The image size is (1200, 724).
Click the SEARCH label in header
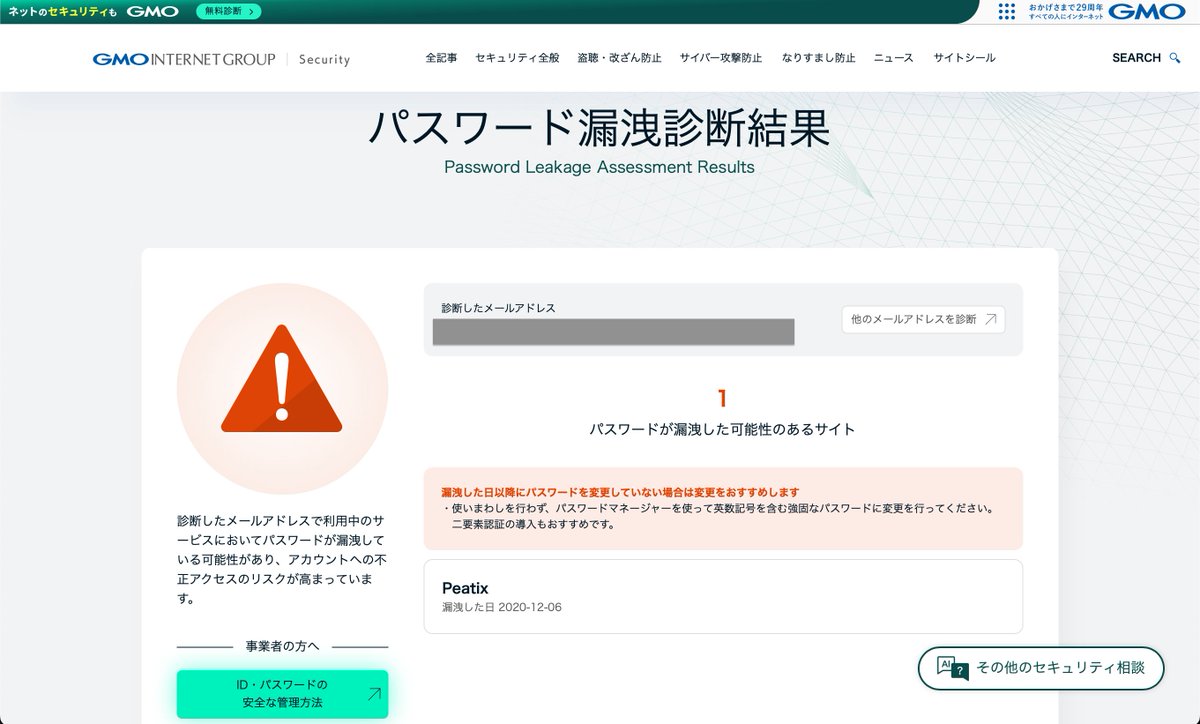coord(1136,58)
